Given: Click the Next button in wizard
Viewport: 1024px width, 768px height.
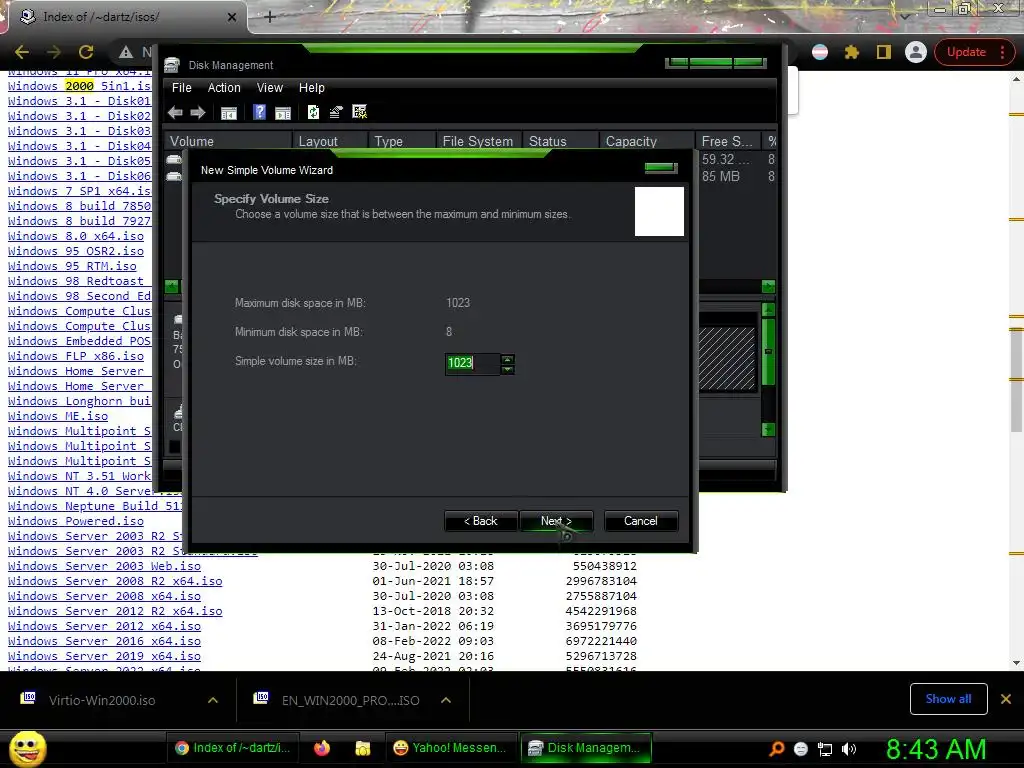Looking at the screenshot, I should tap(556, 521).
